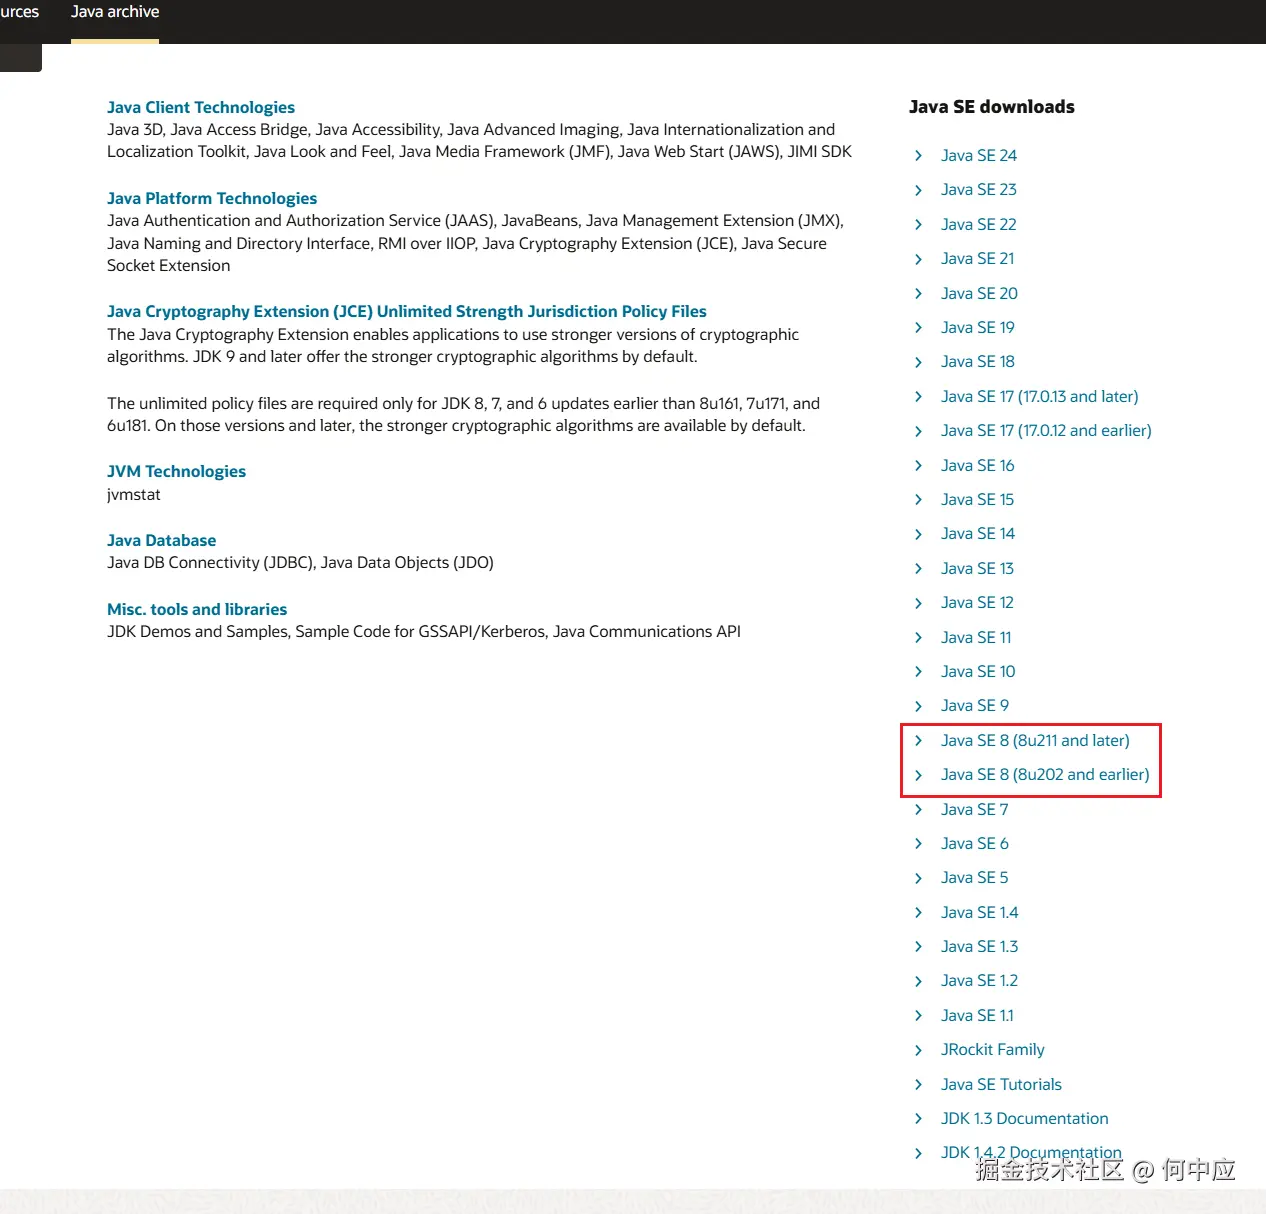This screenshot has height=1214, width=1266.
Task: Open the Java SE Tutorials link
Action: click(x=1001, y=1084)
